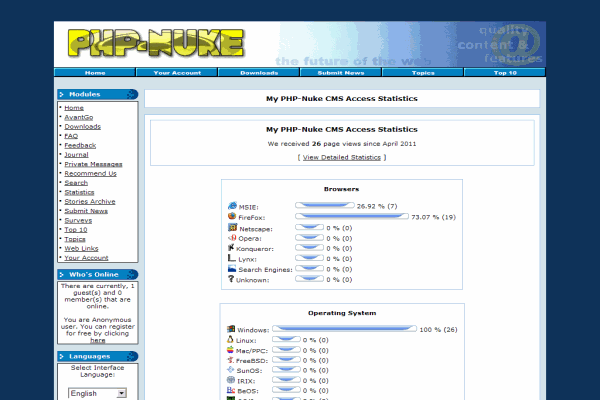Image resolution: width=600 pixels, height=400 pixels.
Task: Click the Search Engines icon
Action: 232,268
